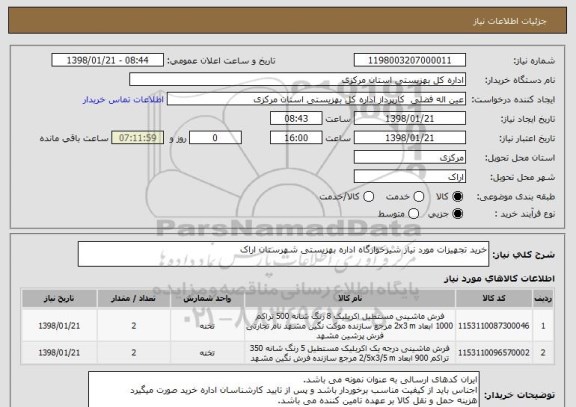This screenshot has width=576, height=407.
Task: Click the need date in row 1
Action: pyautogui.click(x=59, y=326)
